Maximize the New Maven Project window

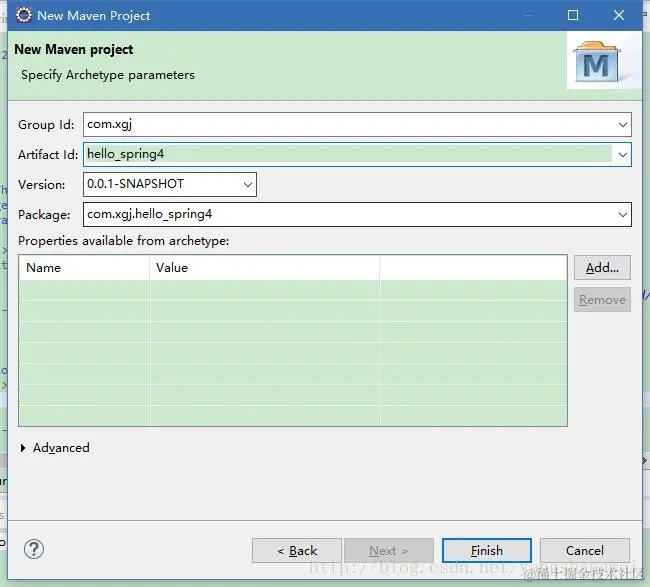click(573, 15)
